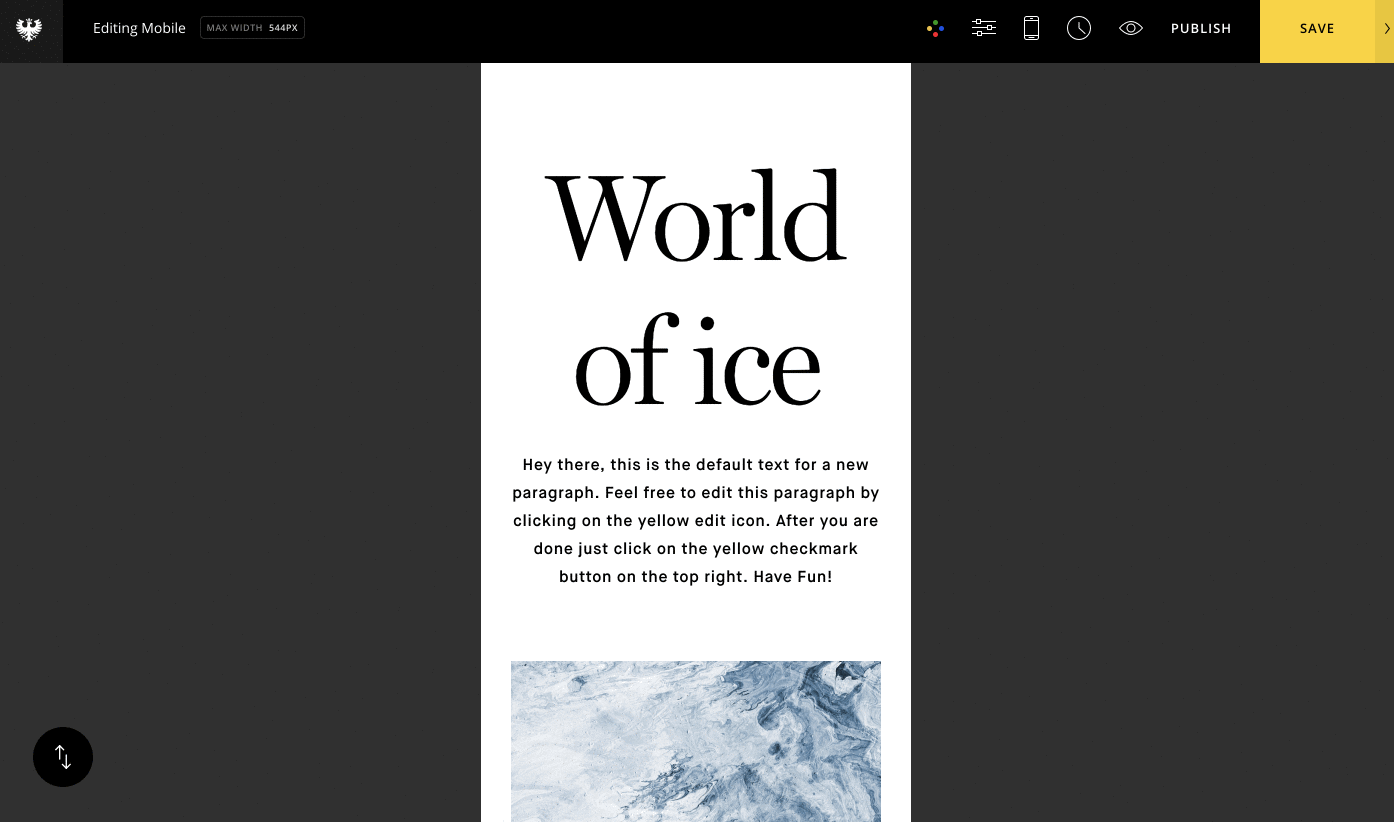Click the marbled ice image
The image size is (1394, 822).
(696, 740)
